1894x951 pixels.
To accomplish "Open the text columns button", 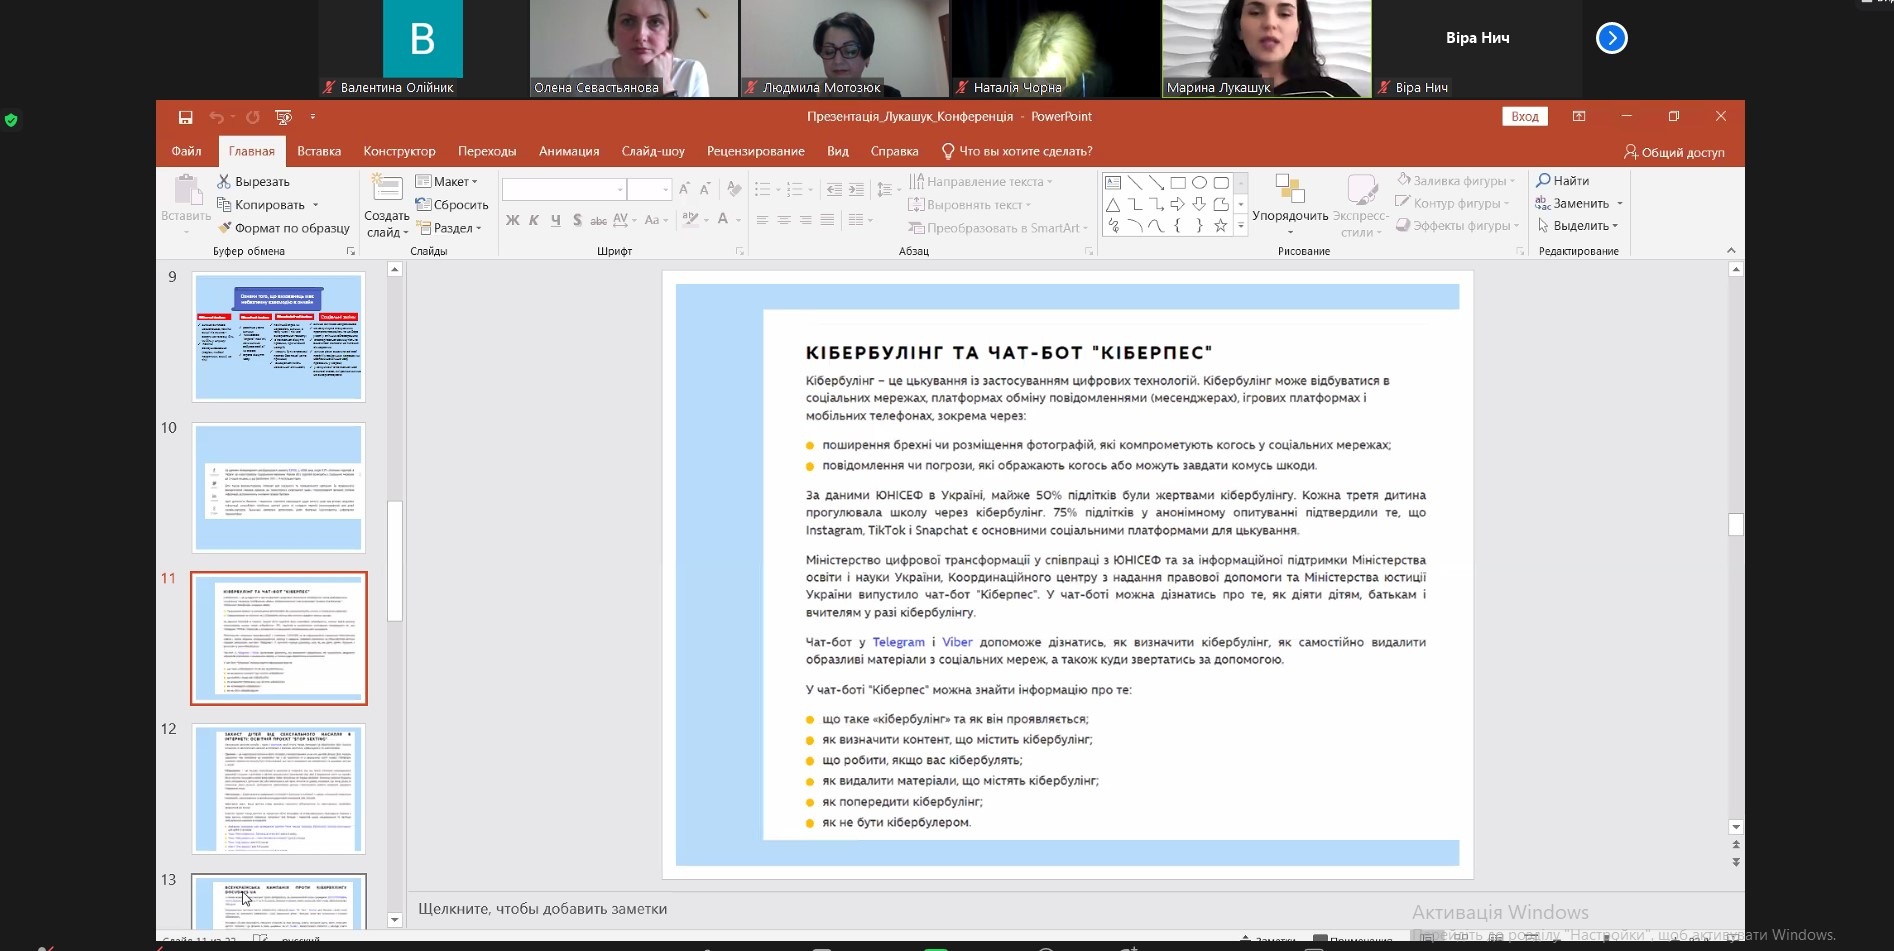I will click(859, 220).
